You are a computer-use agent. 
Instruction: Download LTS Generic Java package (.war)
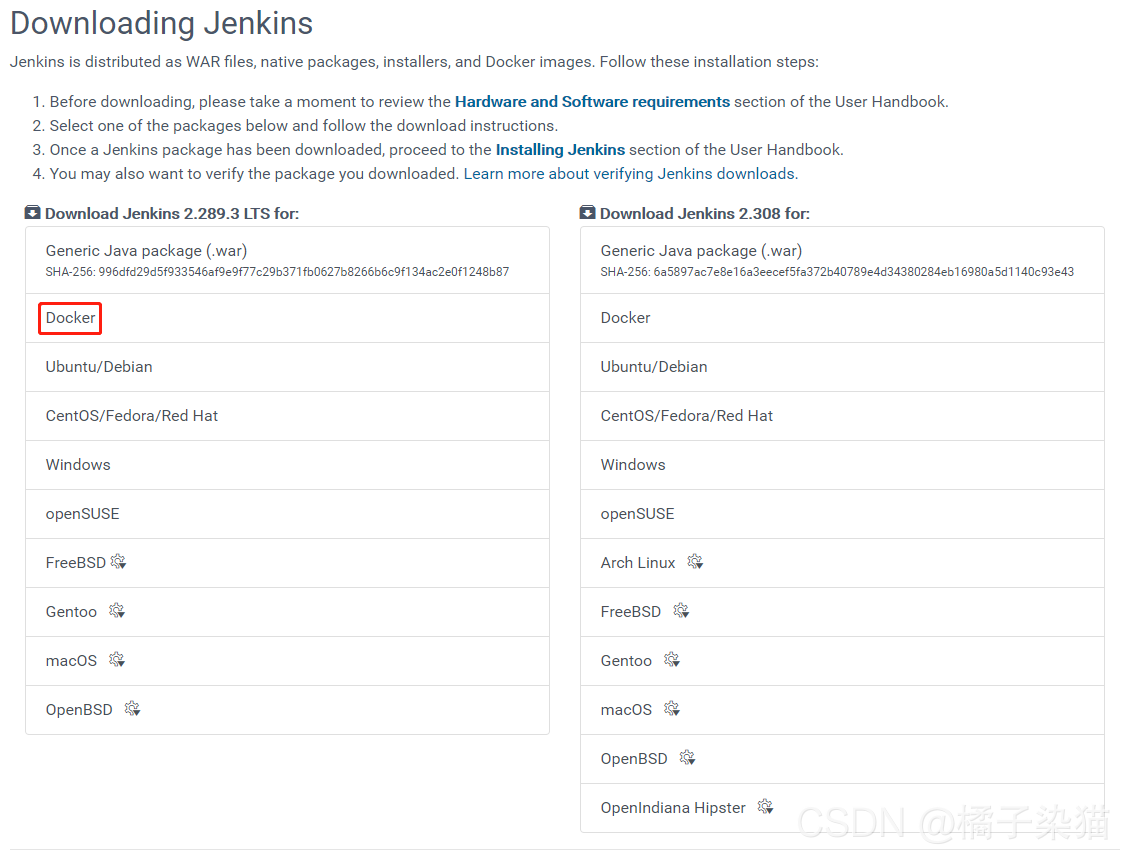pyautogui.click(x=287, y=261)
